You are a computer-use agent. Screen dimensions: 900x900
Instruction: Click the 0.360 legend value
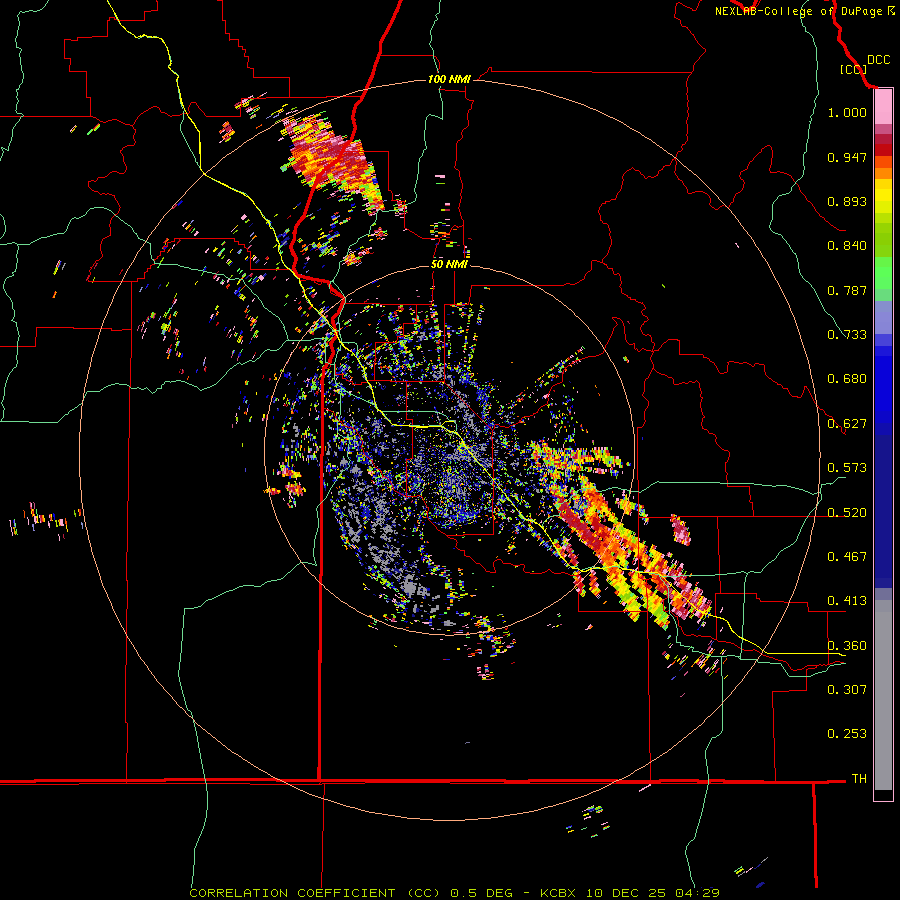tap(847, 646)
